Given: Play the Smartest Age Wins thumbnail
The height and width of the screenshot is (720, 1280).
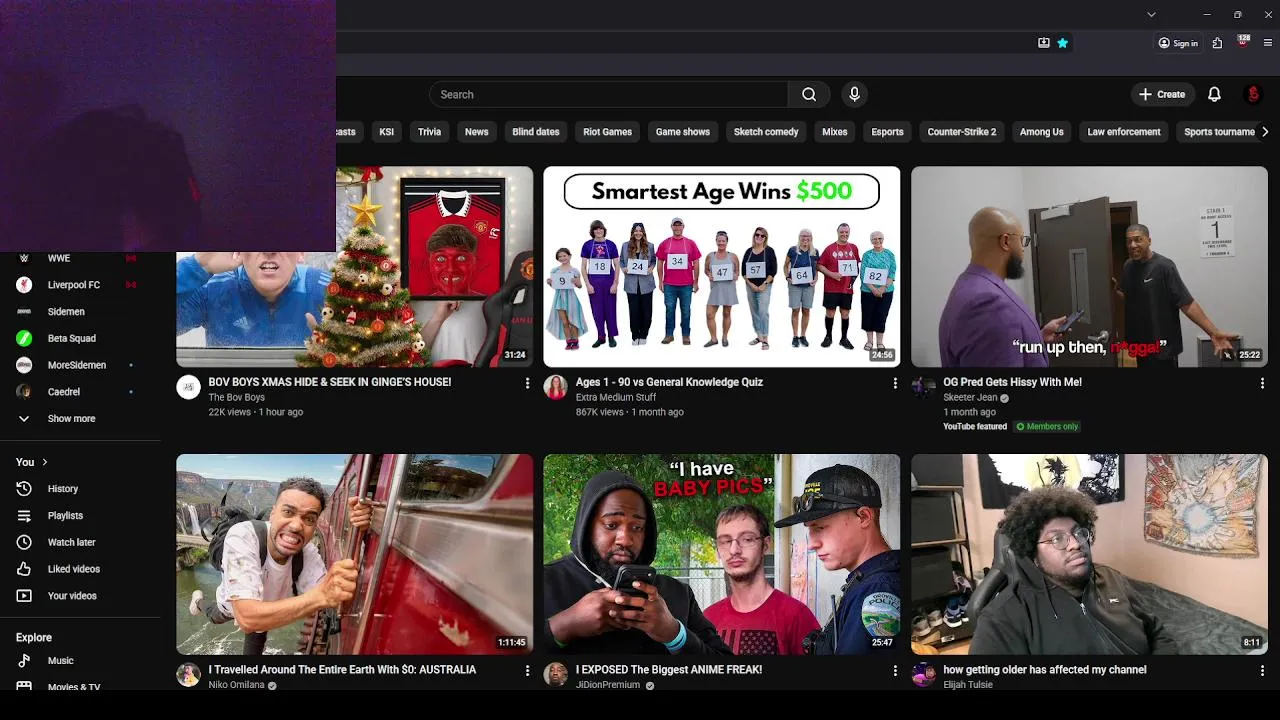Looking at the screenshot, I should click(722, 266).
